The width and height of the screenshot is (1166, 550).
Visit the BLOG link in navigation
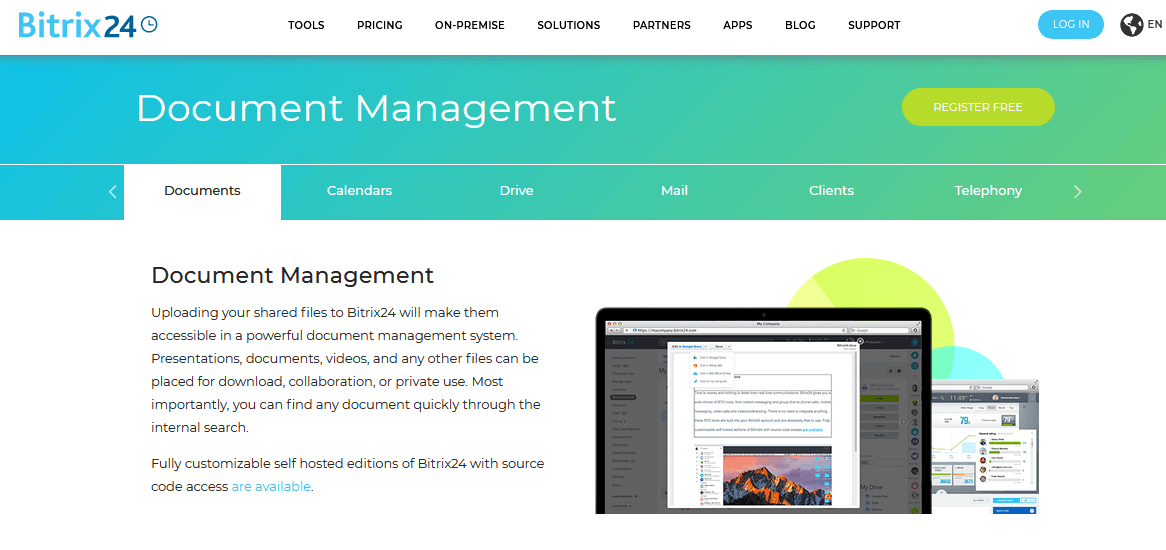800,25
